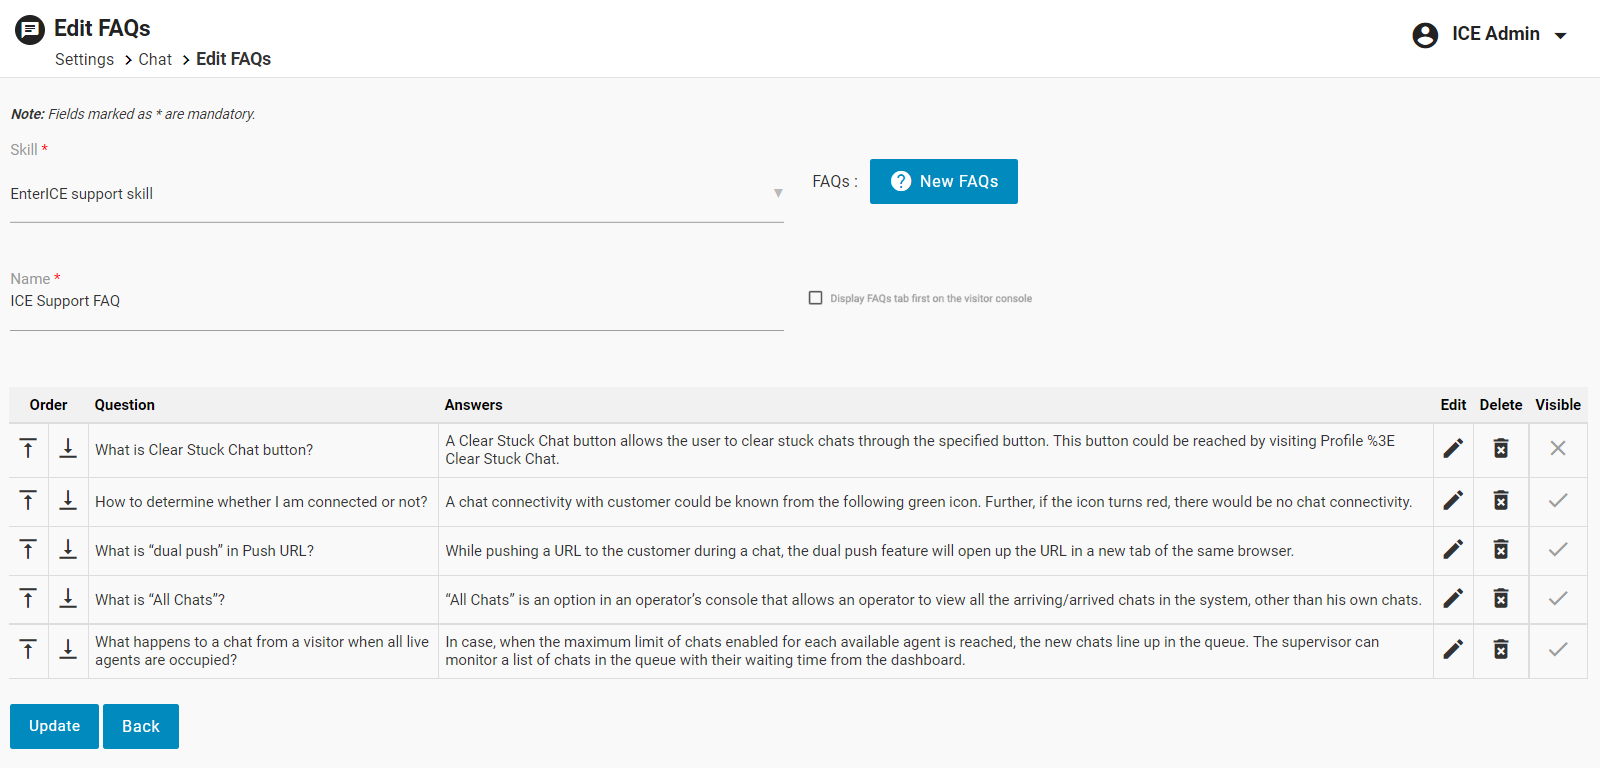Go to Settings in breadcrumb

tap(84, 60)
